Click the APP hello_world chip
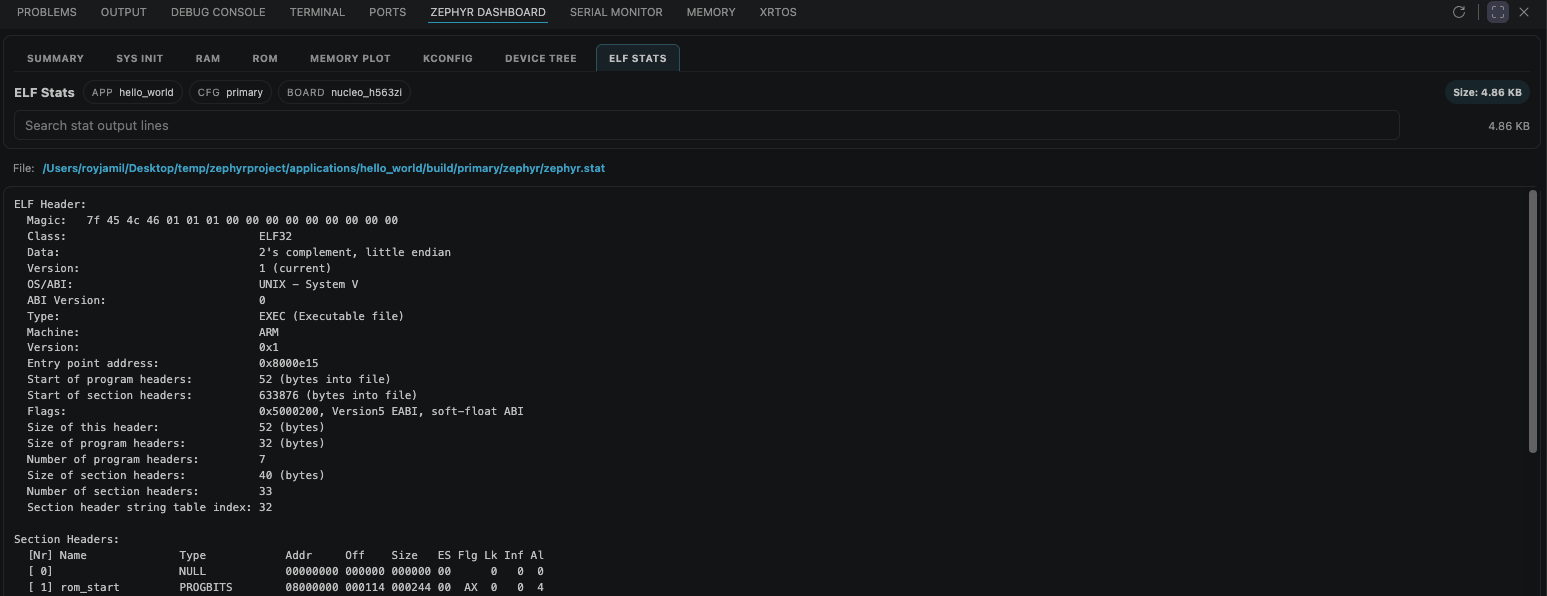1547x596 pixels. 132,92
